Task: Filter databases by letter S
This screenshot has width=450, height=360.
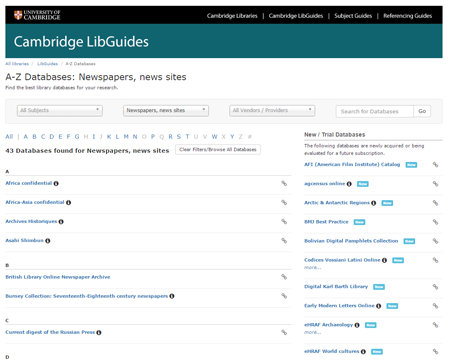Action: [x=179, y=136]
